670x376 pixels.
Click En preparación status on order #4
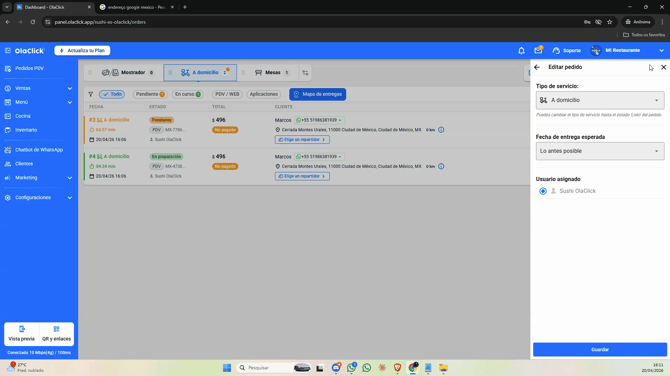pos(166,157)
